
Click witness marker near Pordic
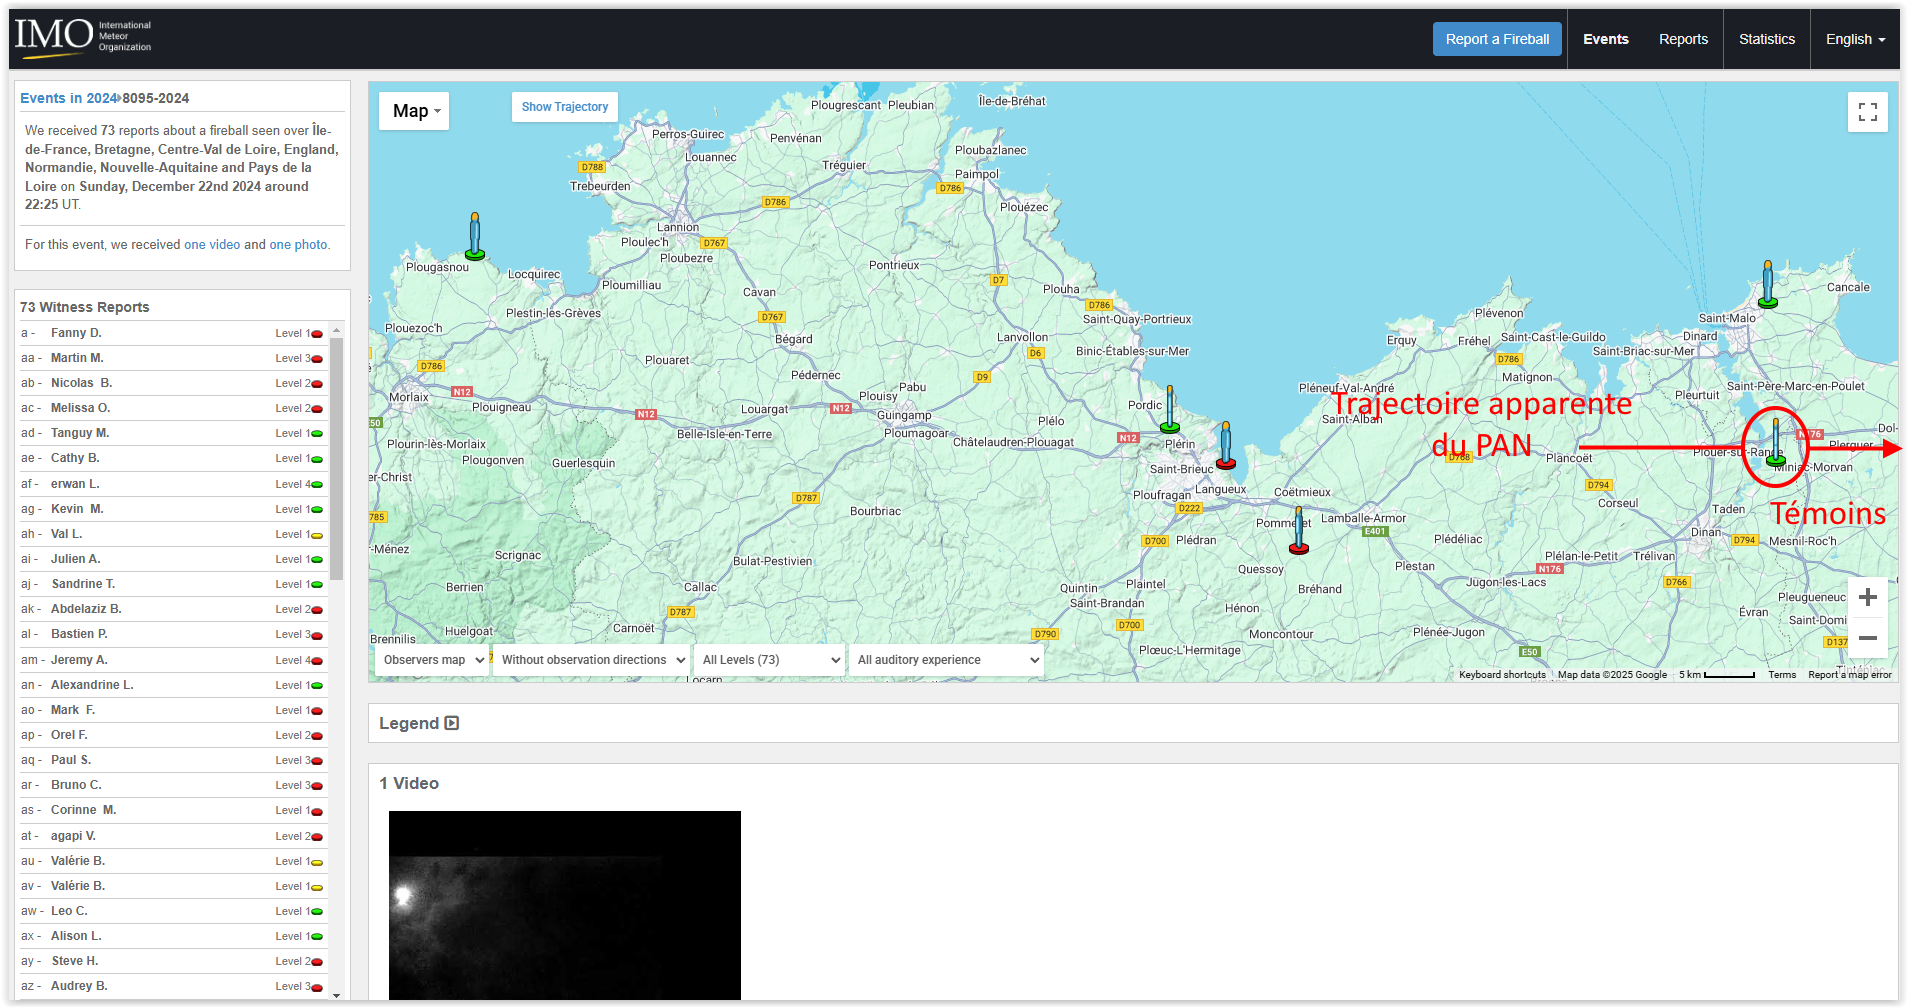pos(1169,410)
